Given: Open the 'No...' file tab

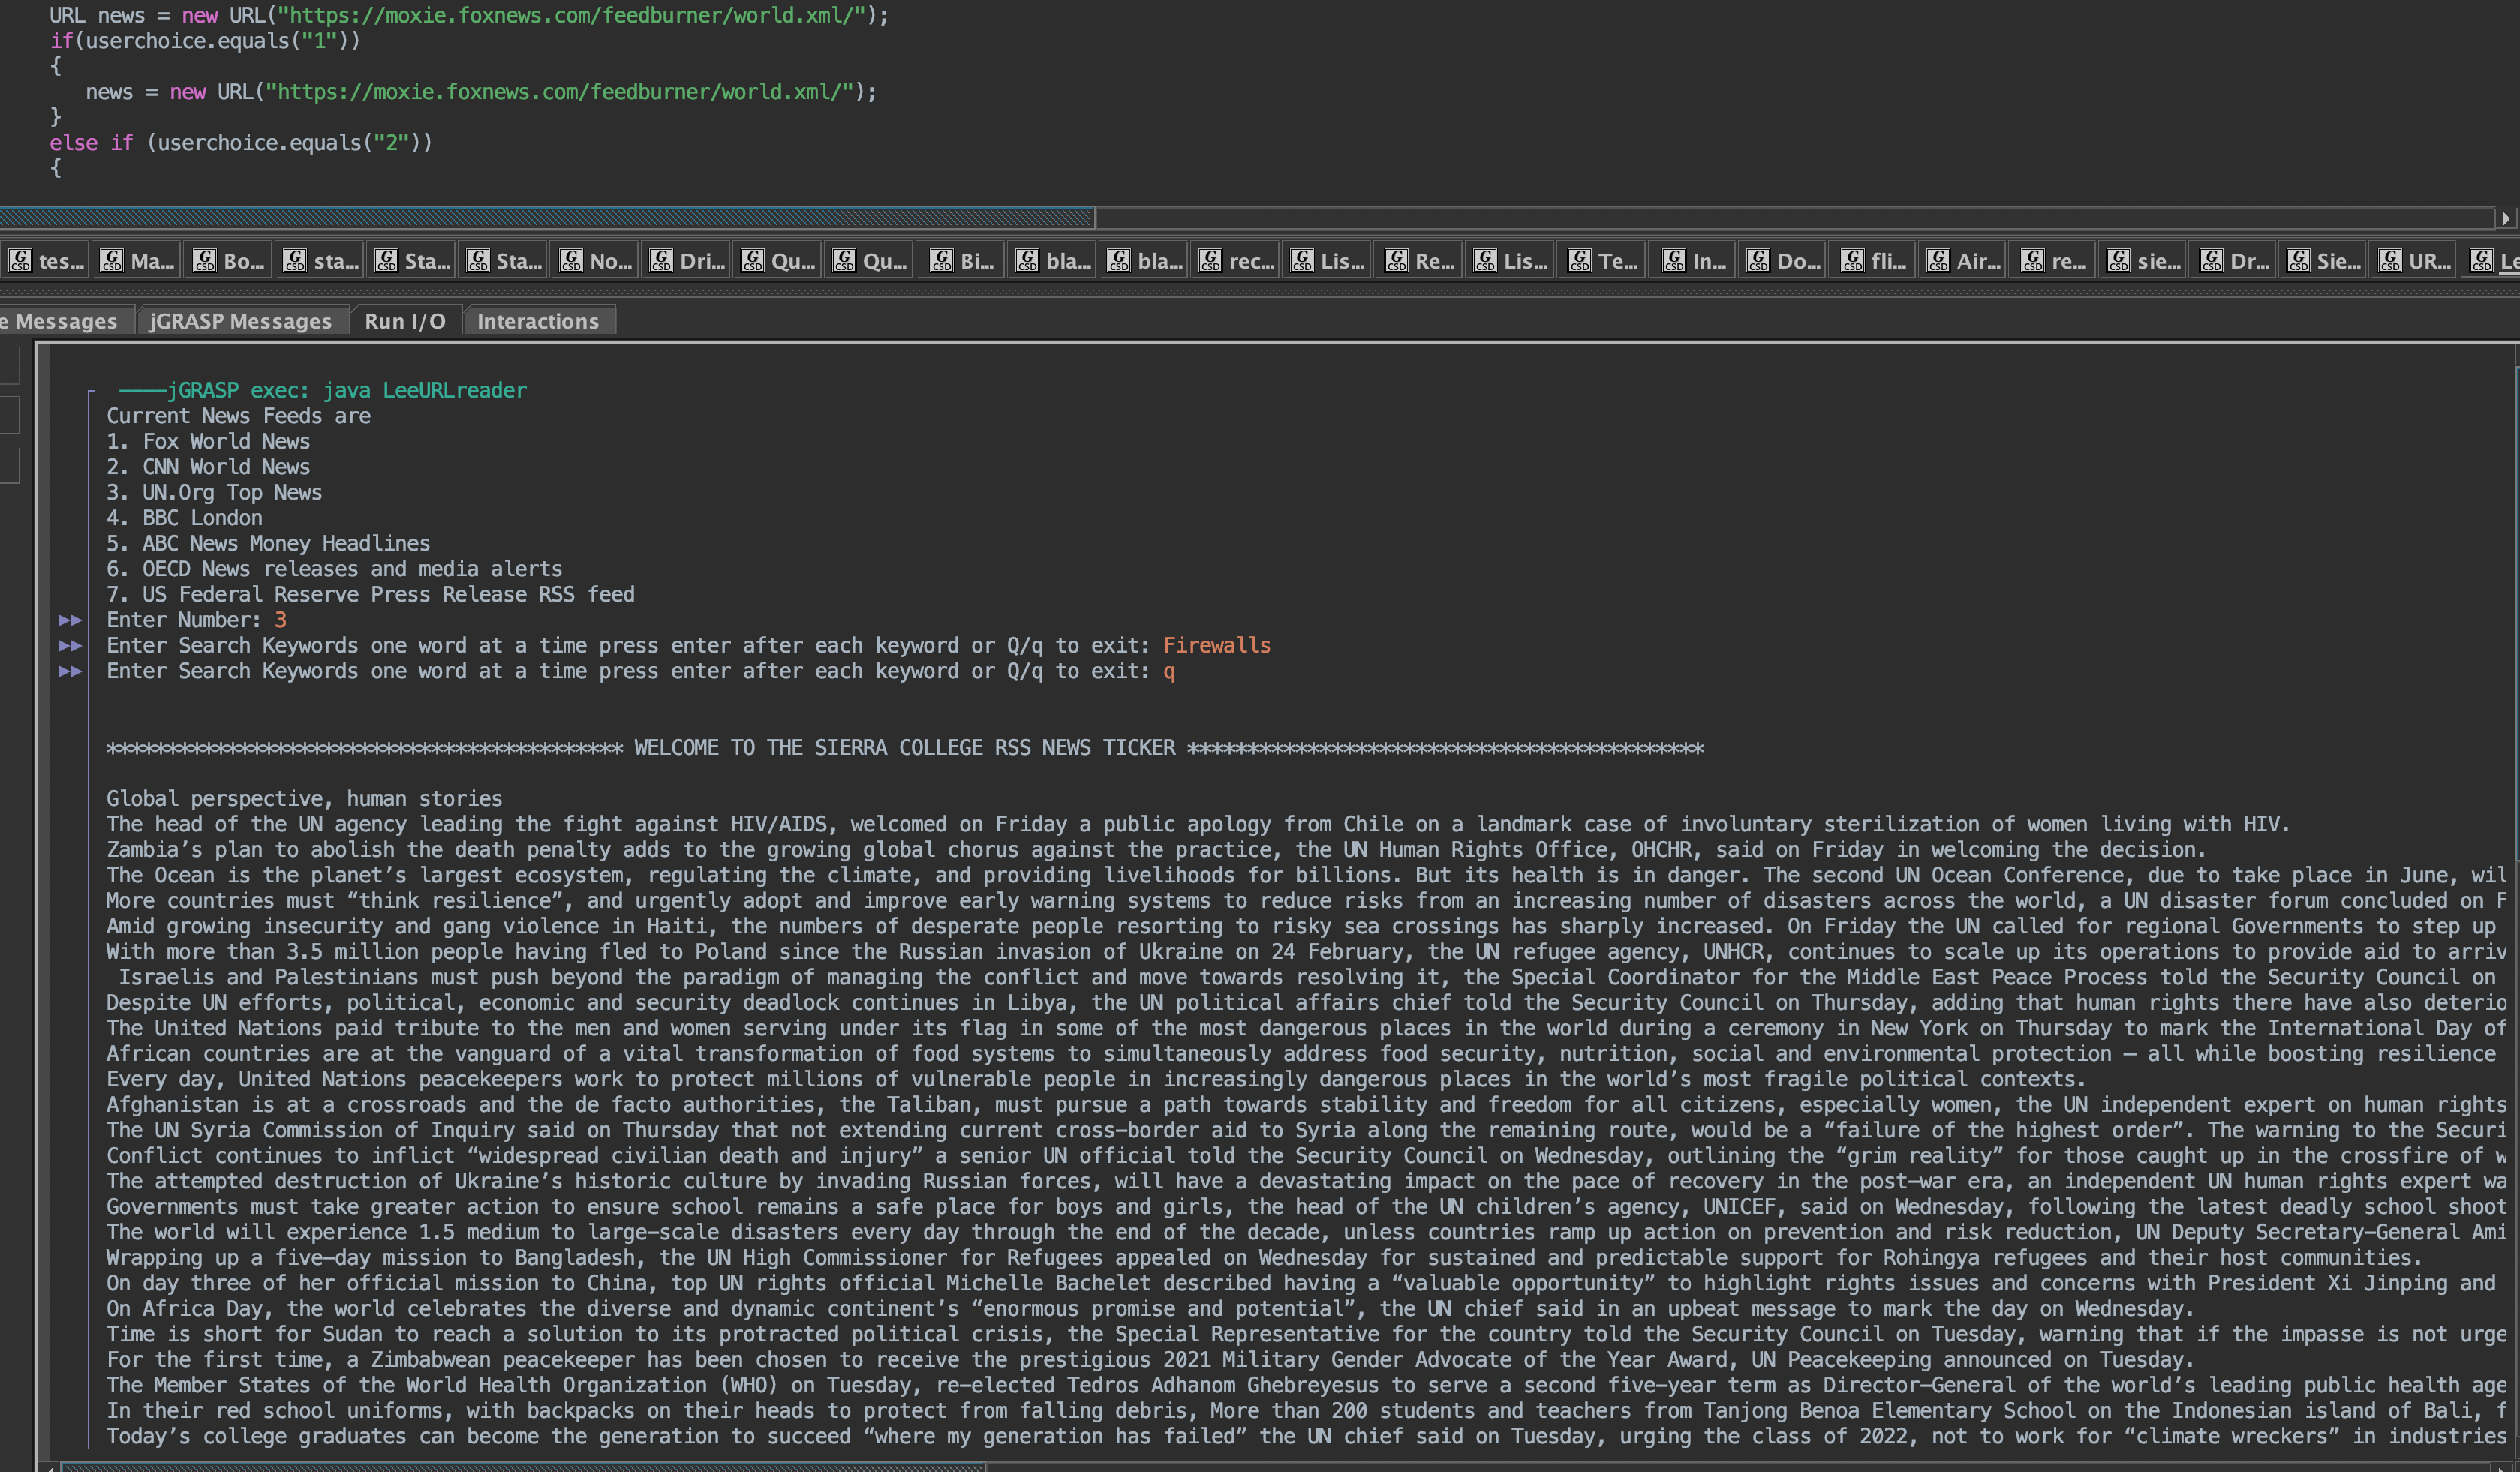Looking at the screenshot, I should tap(596, 261).
